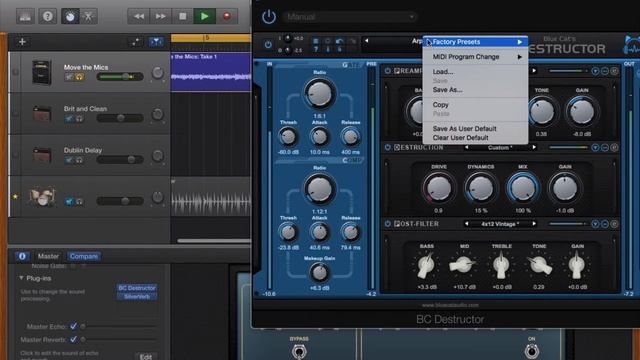Adjust the Brit and Clean volume slider
The width and height of the screenshot is (640, 360).
tap(120, 118)
